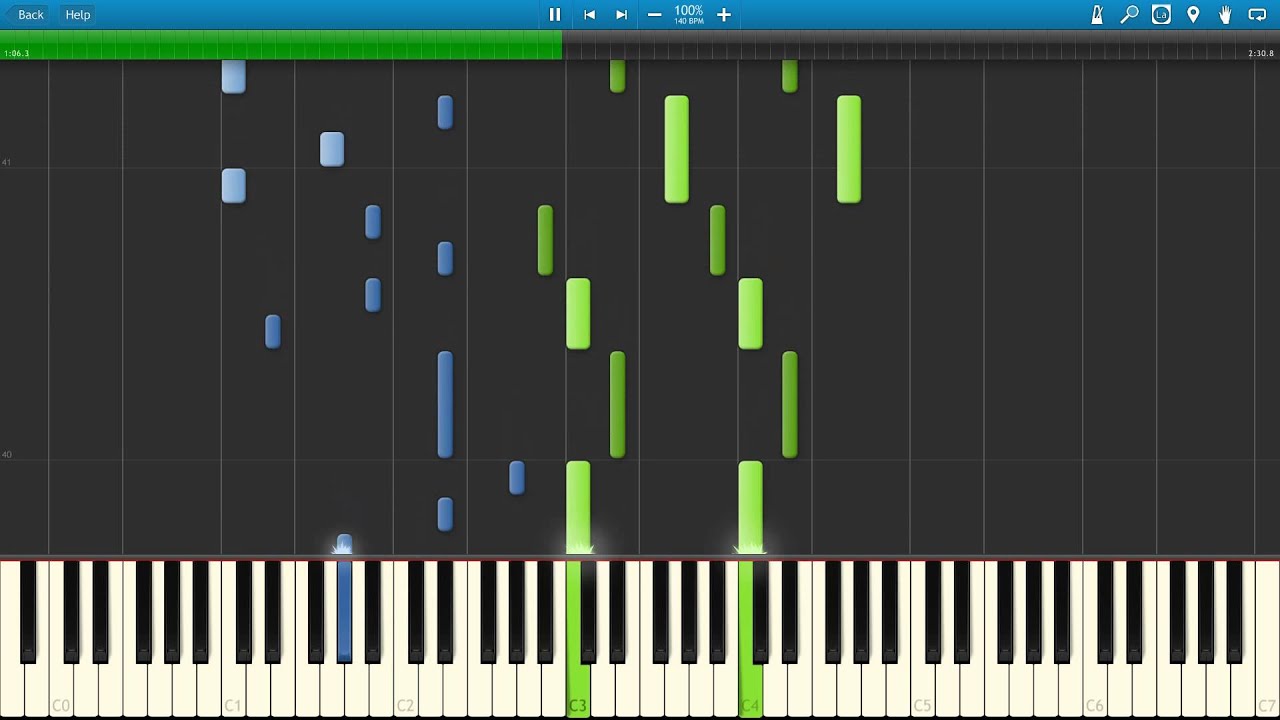The image size is (1280, 720).
Task: Play the C6 piano key
Action: (1094, 690)
